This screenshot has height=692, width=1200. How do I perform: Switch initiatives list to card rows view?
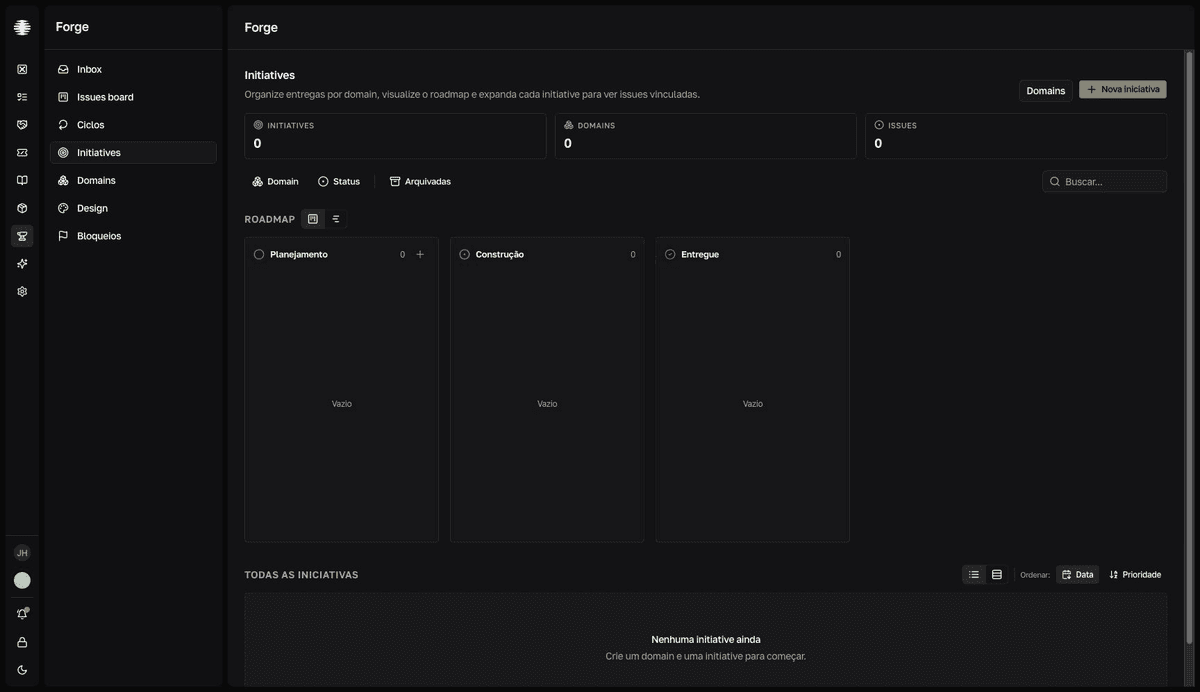[997, 575]
